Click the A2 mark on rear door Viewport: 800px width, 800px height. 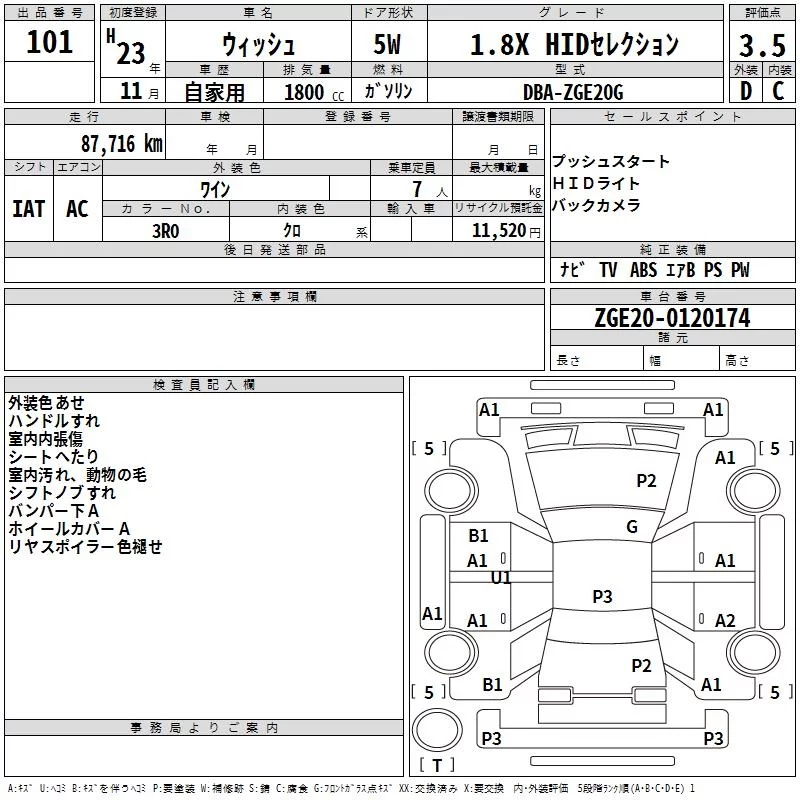725,620
